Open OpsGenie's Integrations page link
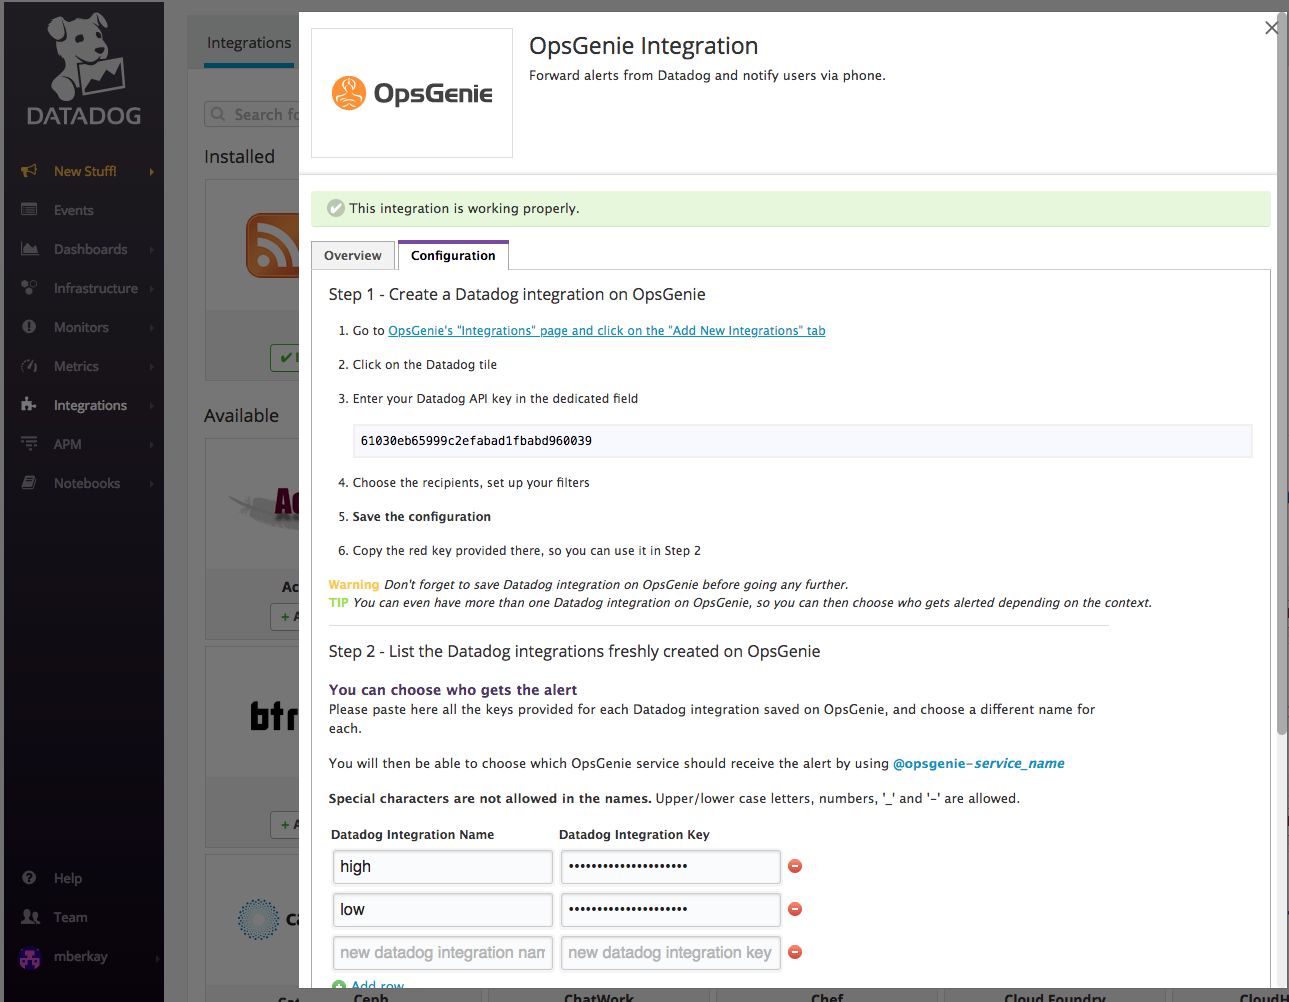Screen dimensions: 1289x1002 click(606, 331)
